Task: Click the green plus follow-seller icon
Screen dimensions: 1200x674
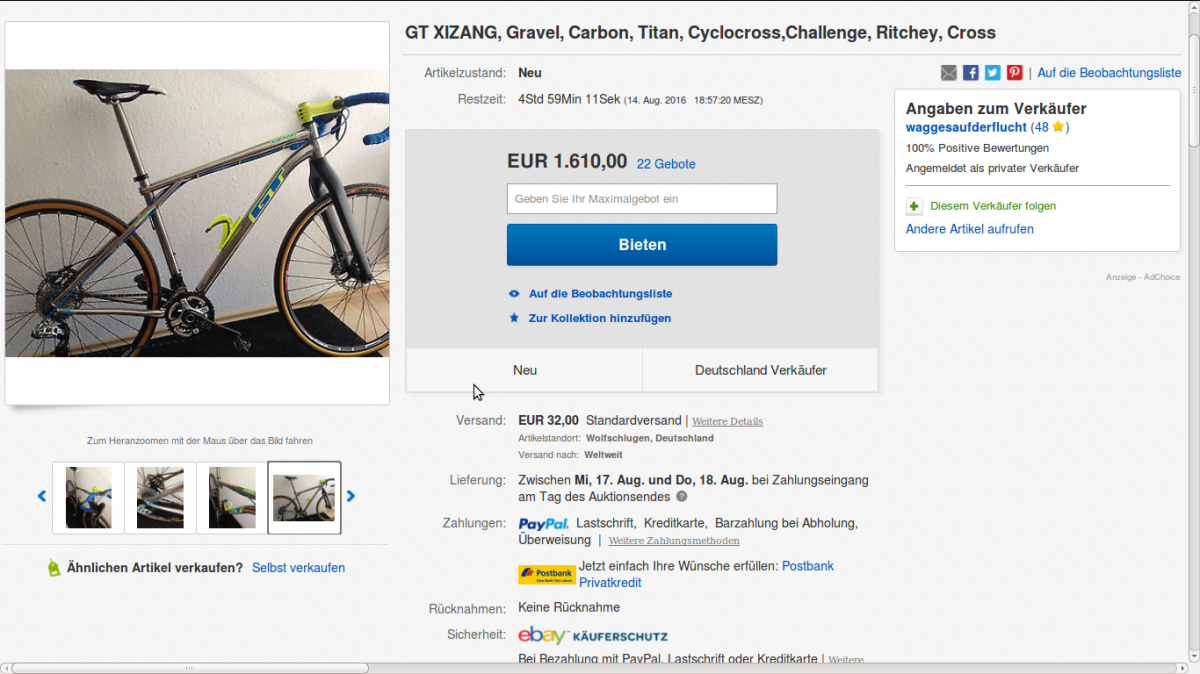Action: click(914, 206)
